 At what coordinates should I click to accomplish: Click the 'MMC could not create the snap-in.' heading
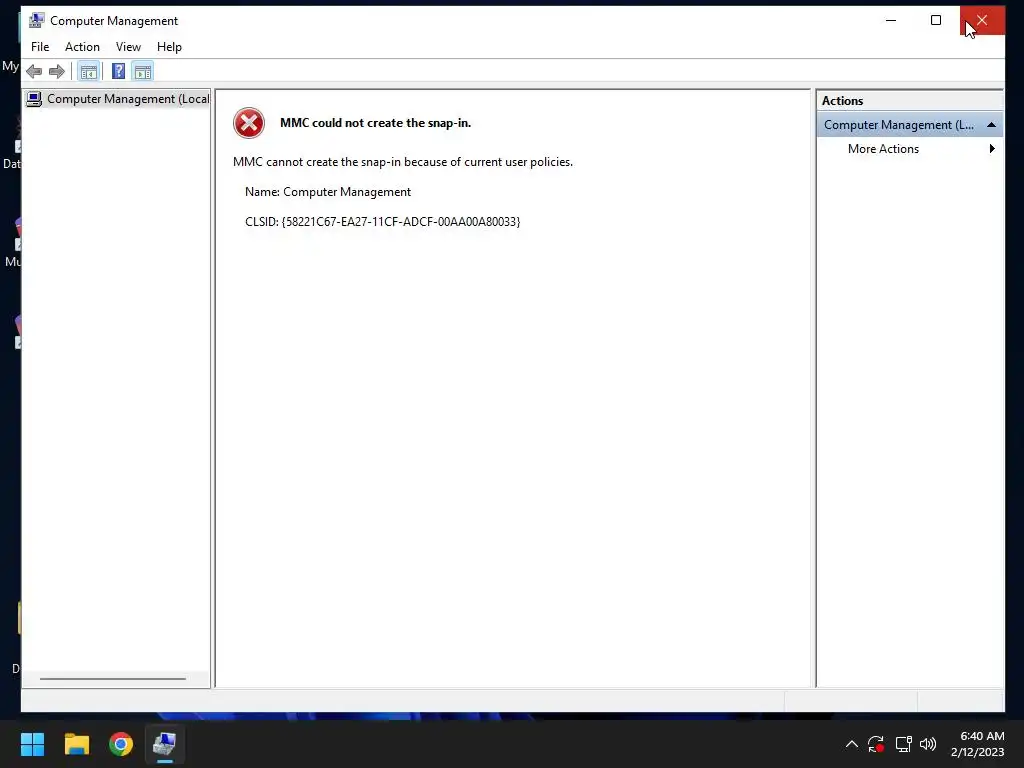click(376, 123)
